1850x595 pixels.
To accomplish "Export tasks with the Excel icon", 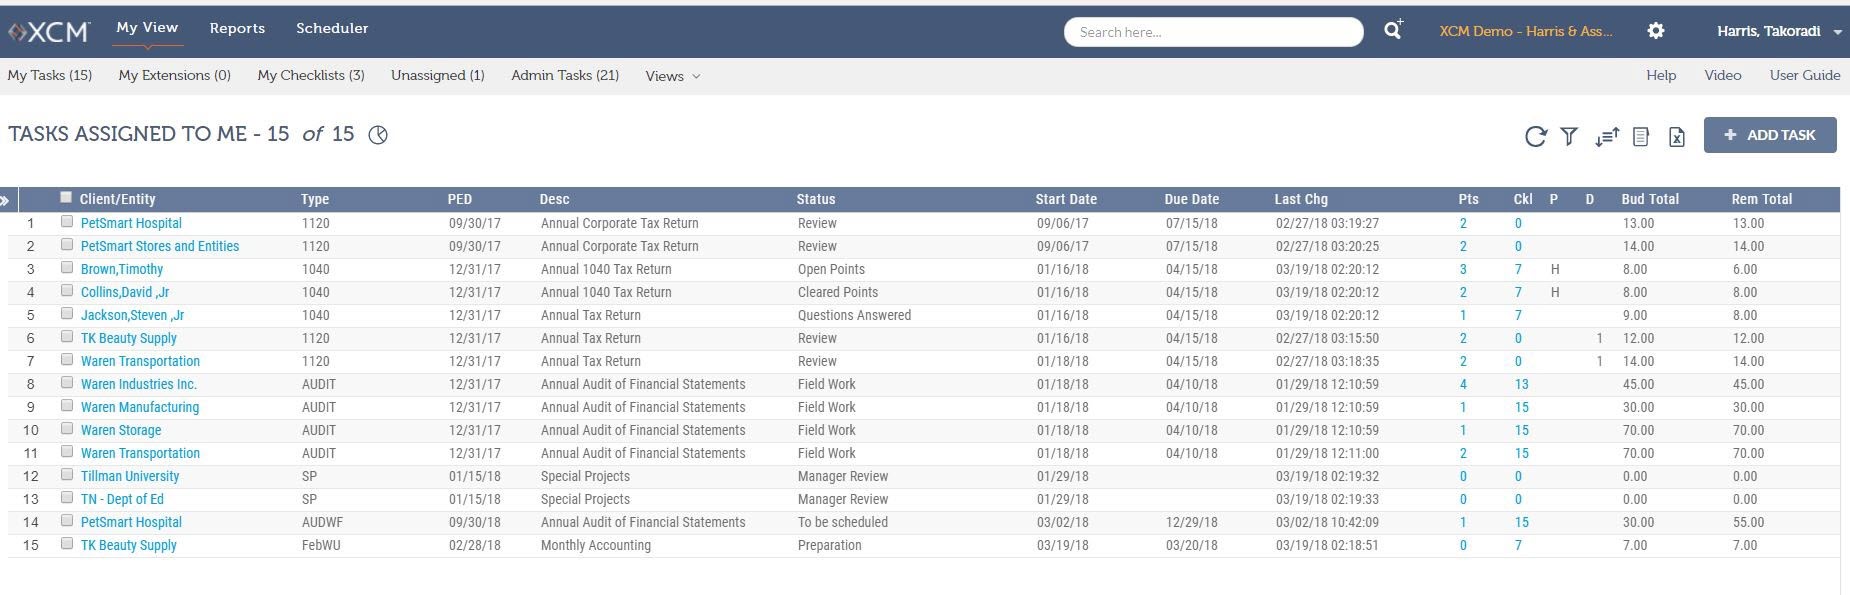I will [1677, 136].
